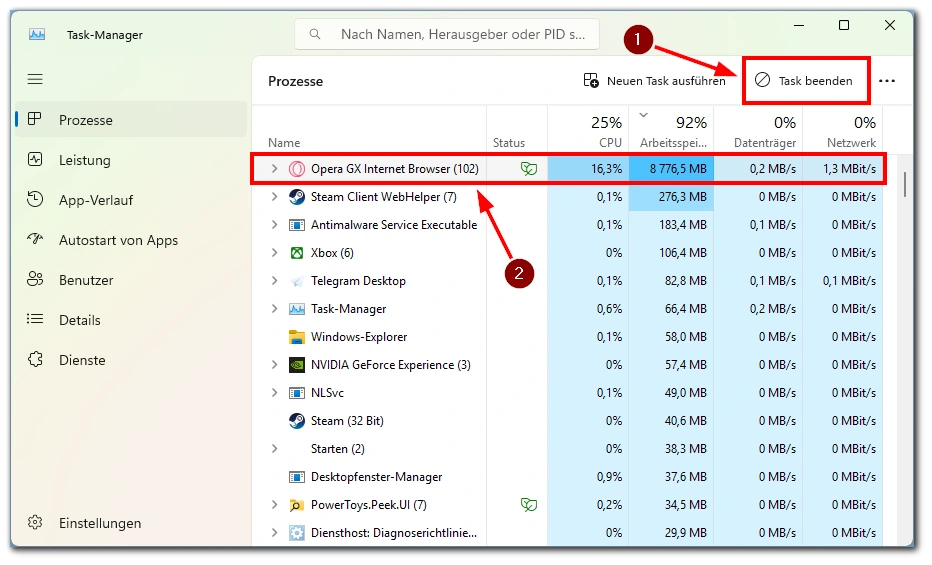The height and width of the screenshot is (565, 932).
Task: Sort by the Name column header
Action: click(369, 129)
